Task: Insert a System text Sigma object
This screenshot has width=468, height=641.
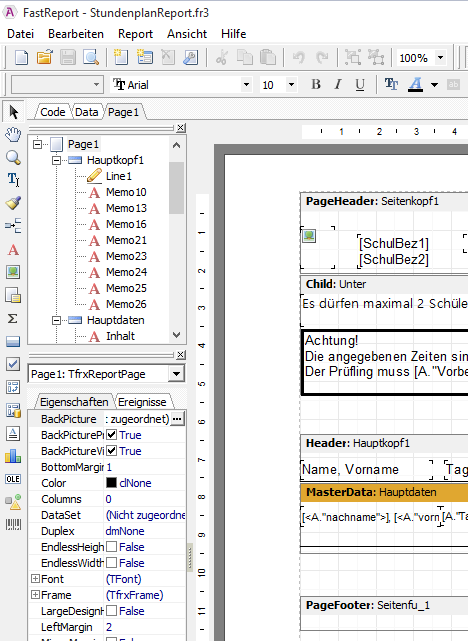Action: 13,318
